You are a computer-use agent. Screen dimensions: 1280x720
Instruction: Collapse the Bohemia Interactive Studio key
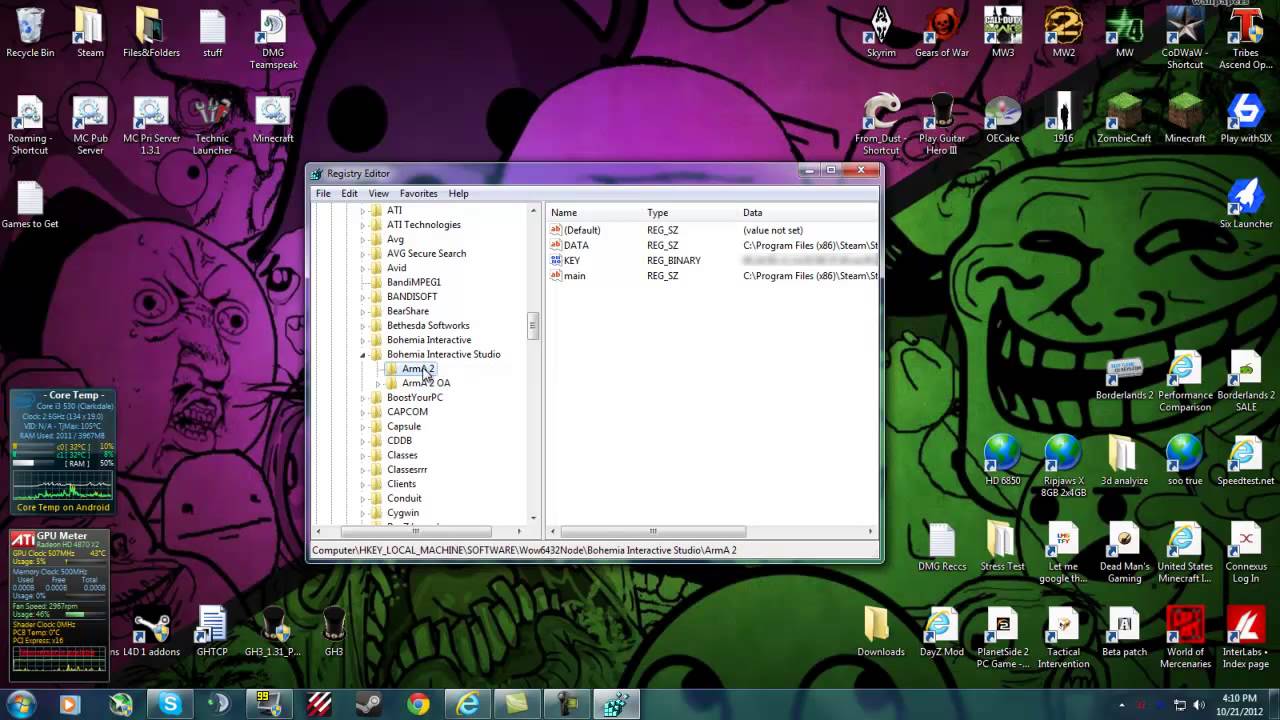coord(363,355)
